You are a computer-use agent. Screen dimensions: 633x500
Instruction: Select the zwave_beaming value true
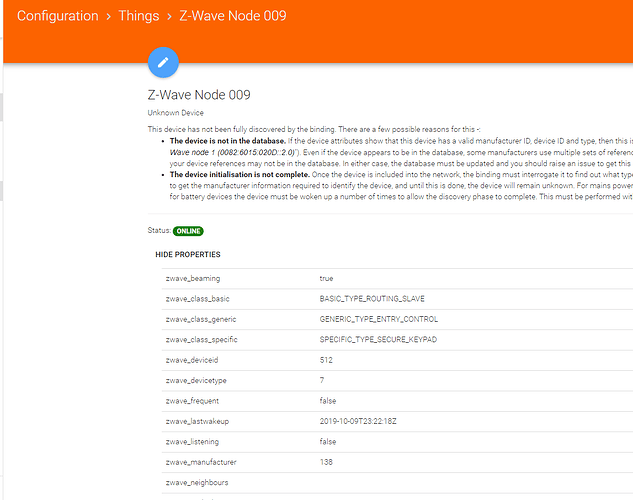coord(326,278)
